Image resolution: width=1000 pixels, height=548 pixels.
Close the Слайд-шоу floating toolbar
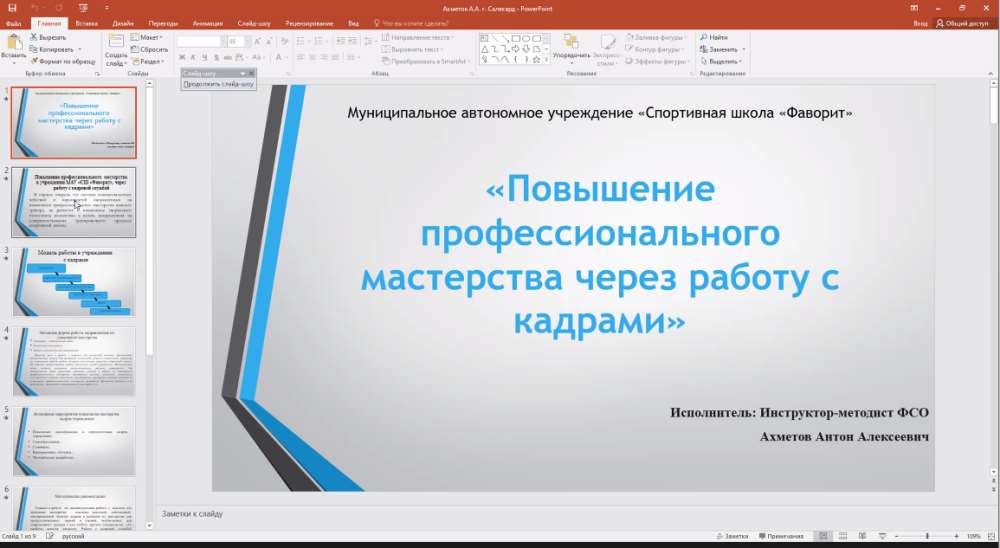pos(251,73)
